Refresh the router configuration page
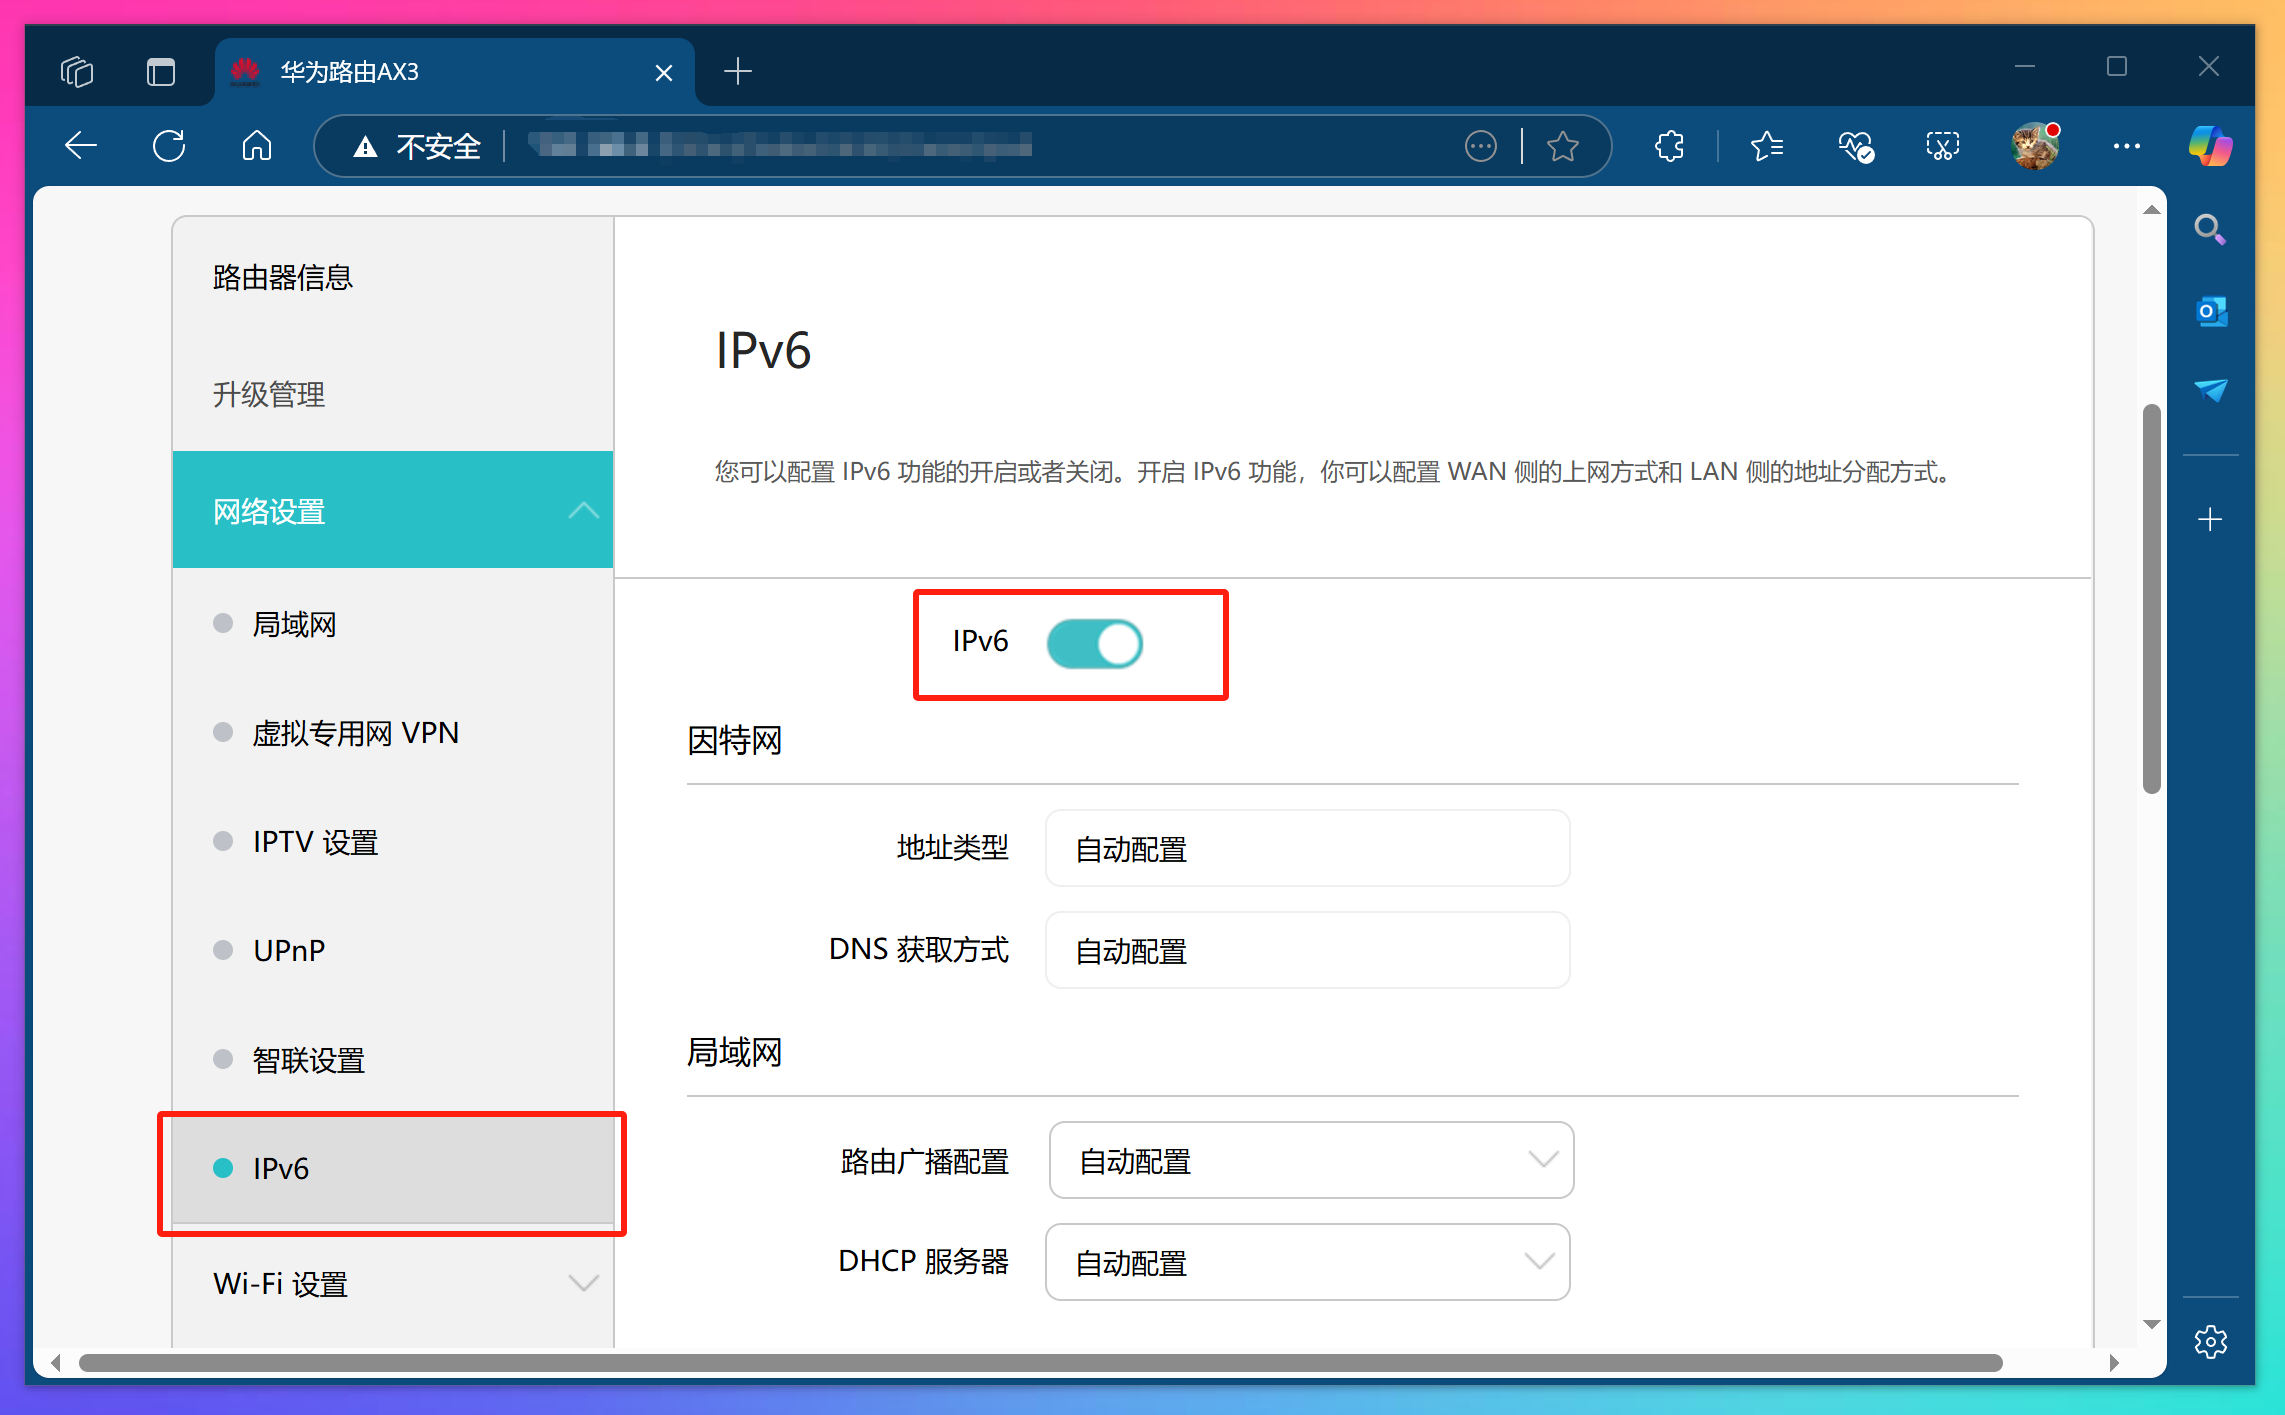The image size is (2285, 1415). 169,146
